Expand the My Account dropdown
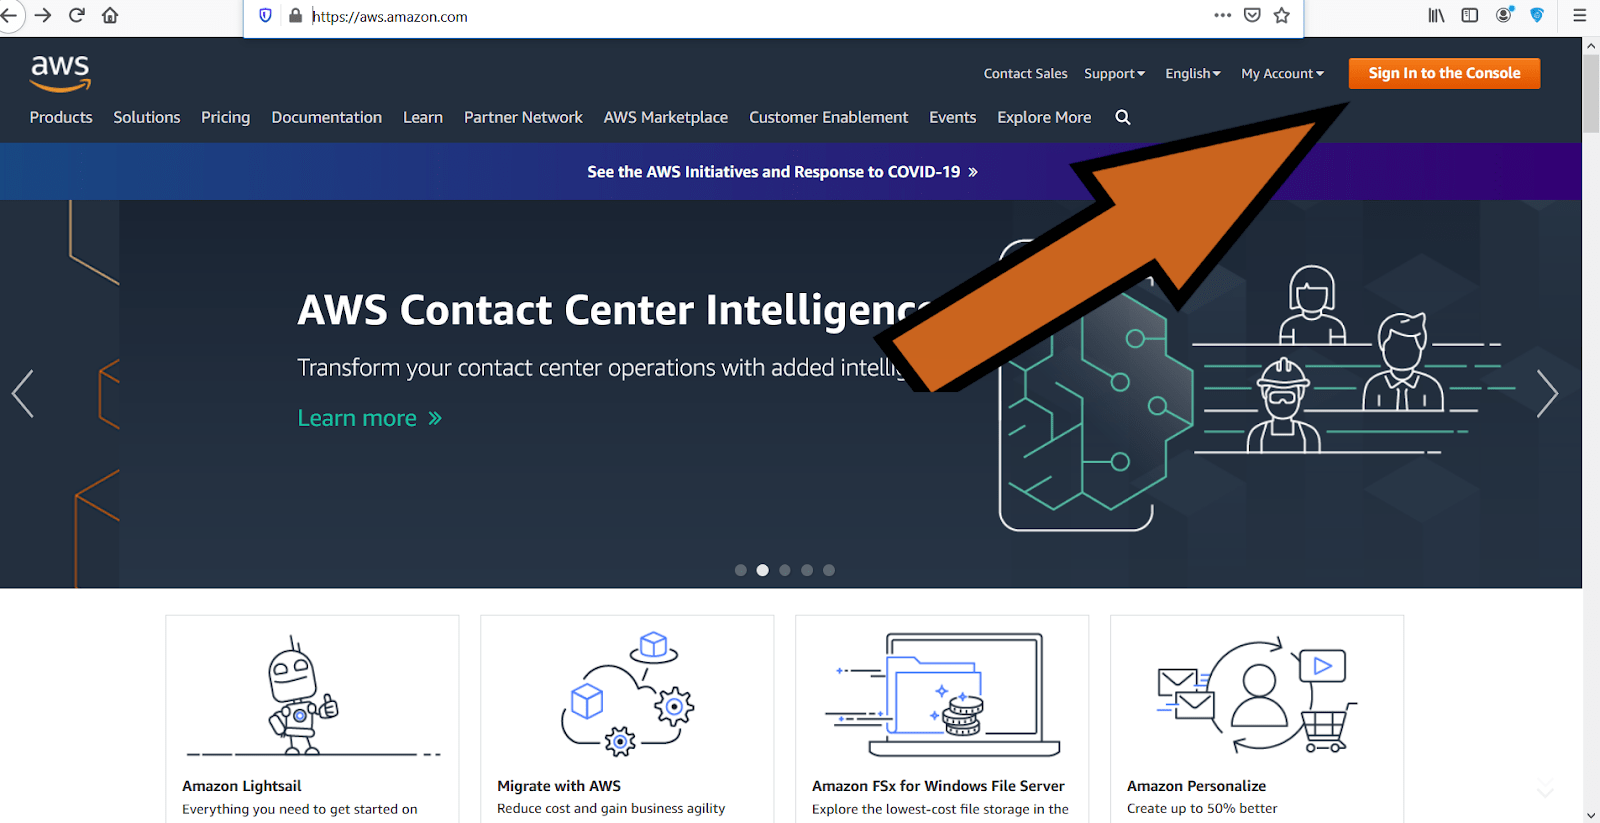Viewport: 1600px width, 823px height. point(1282,73)
